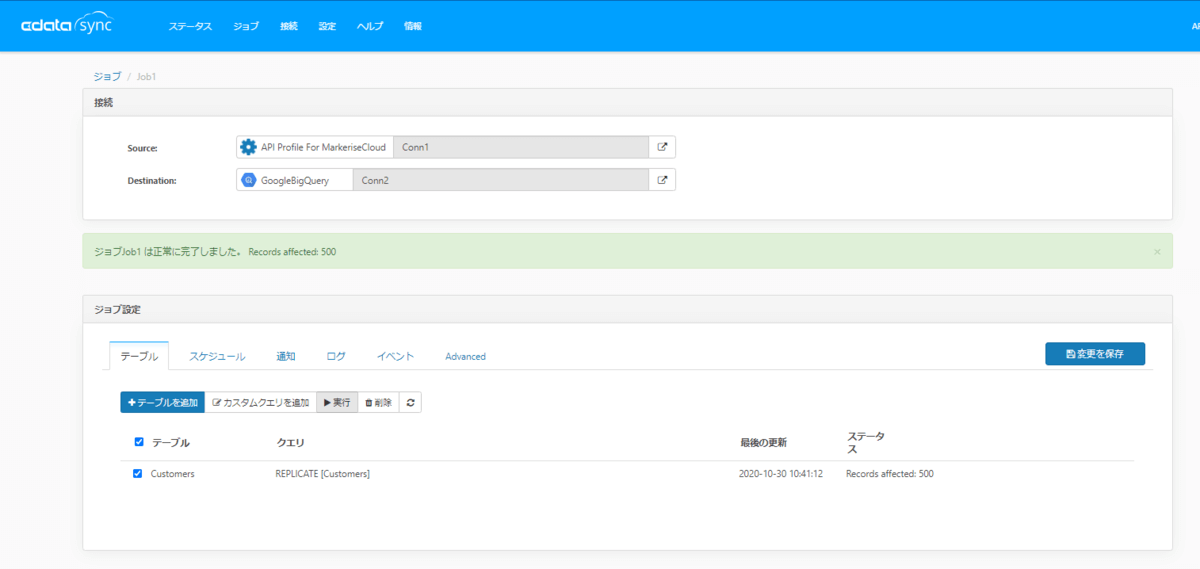Viewport: 1200px width, 569px height.
Task: Open Destination connection external link icon
Action: 662,180
